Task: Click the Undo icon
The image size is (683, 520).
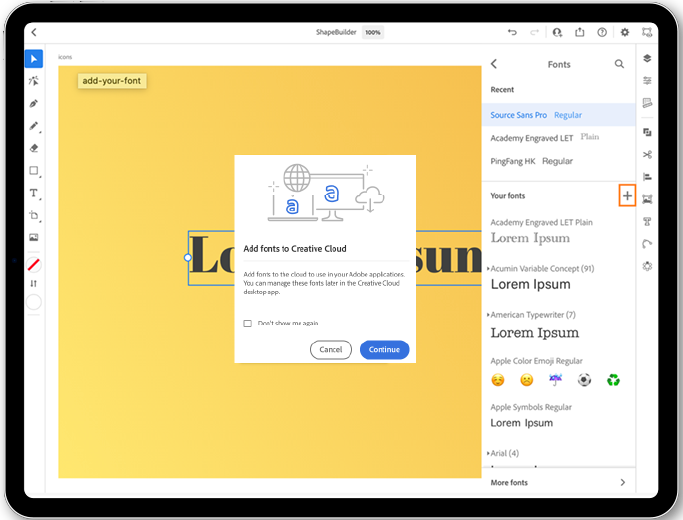Action: point(512,32)
